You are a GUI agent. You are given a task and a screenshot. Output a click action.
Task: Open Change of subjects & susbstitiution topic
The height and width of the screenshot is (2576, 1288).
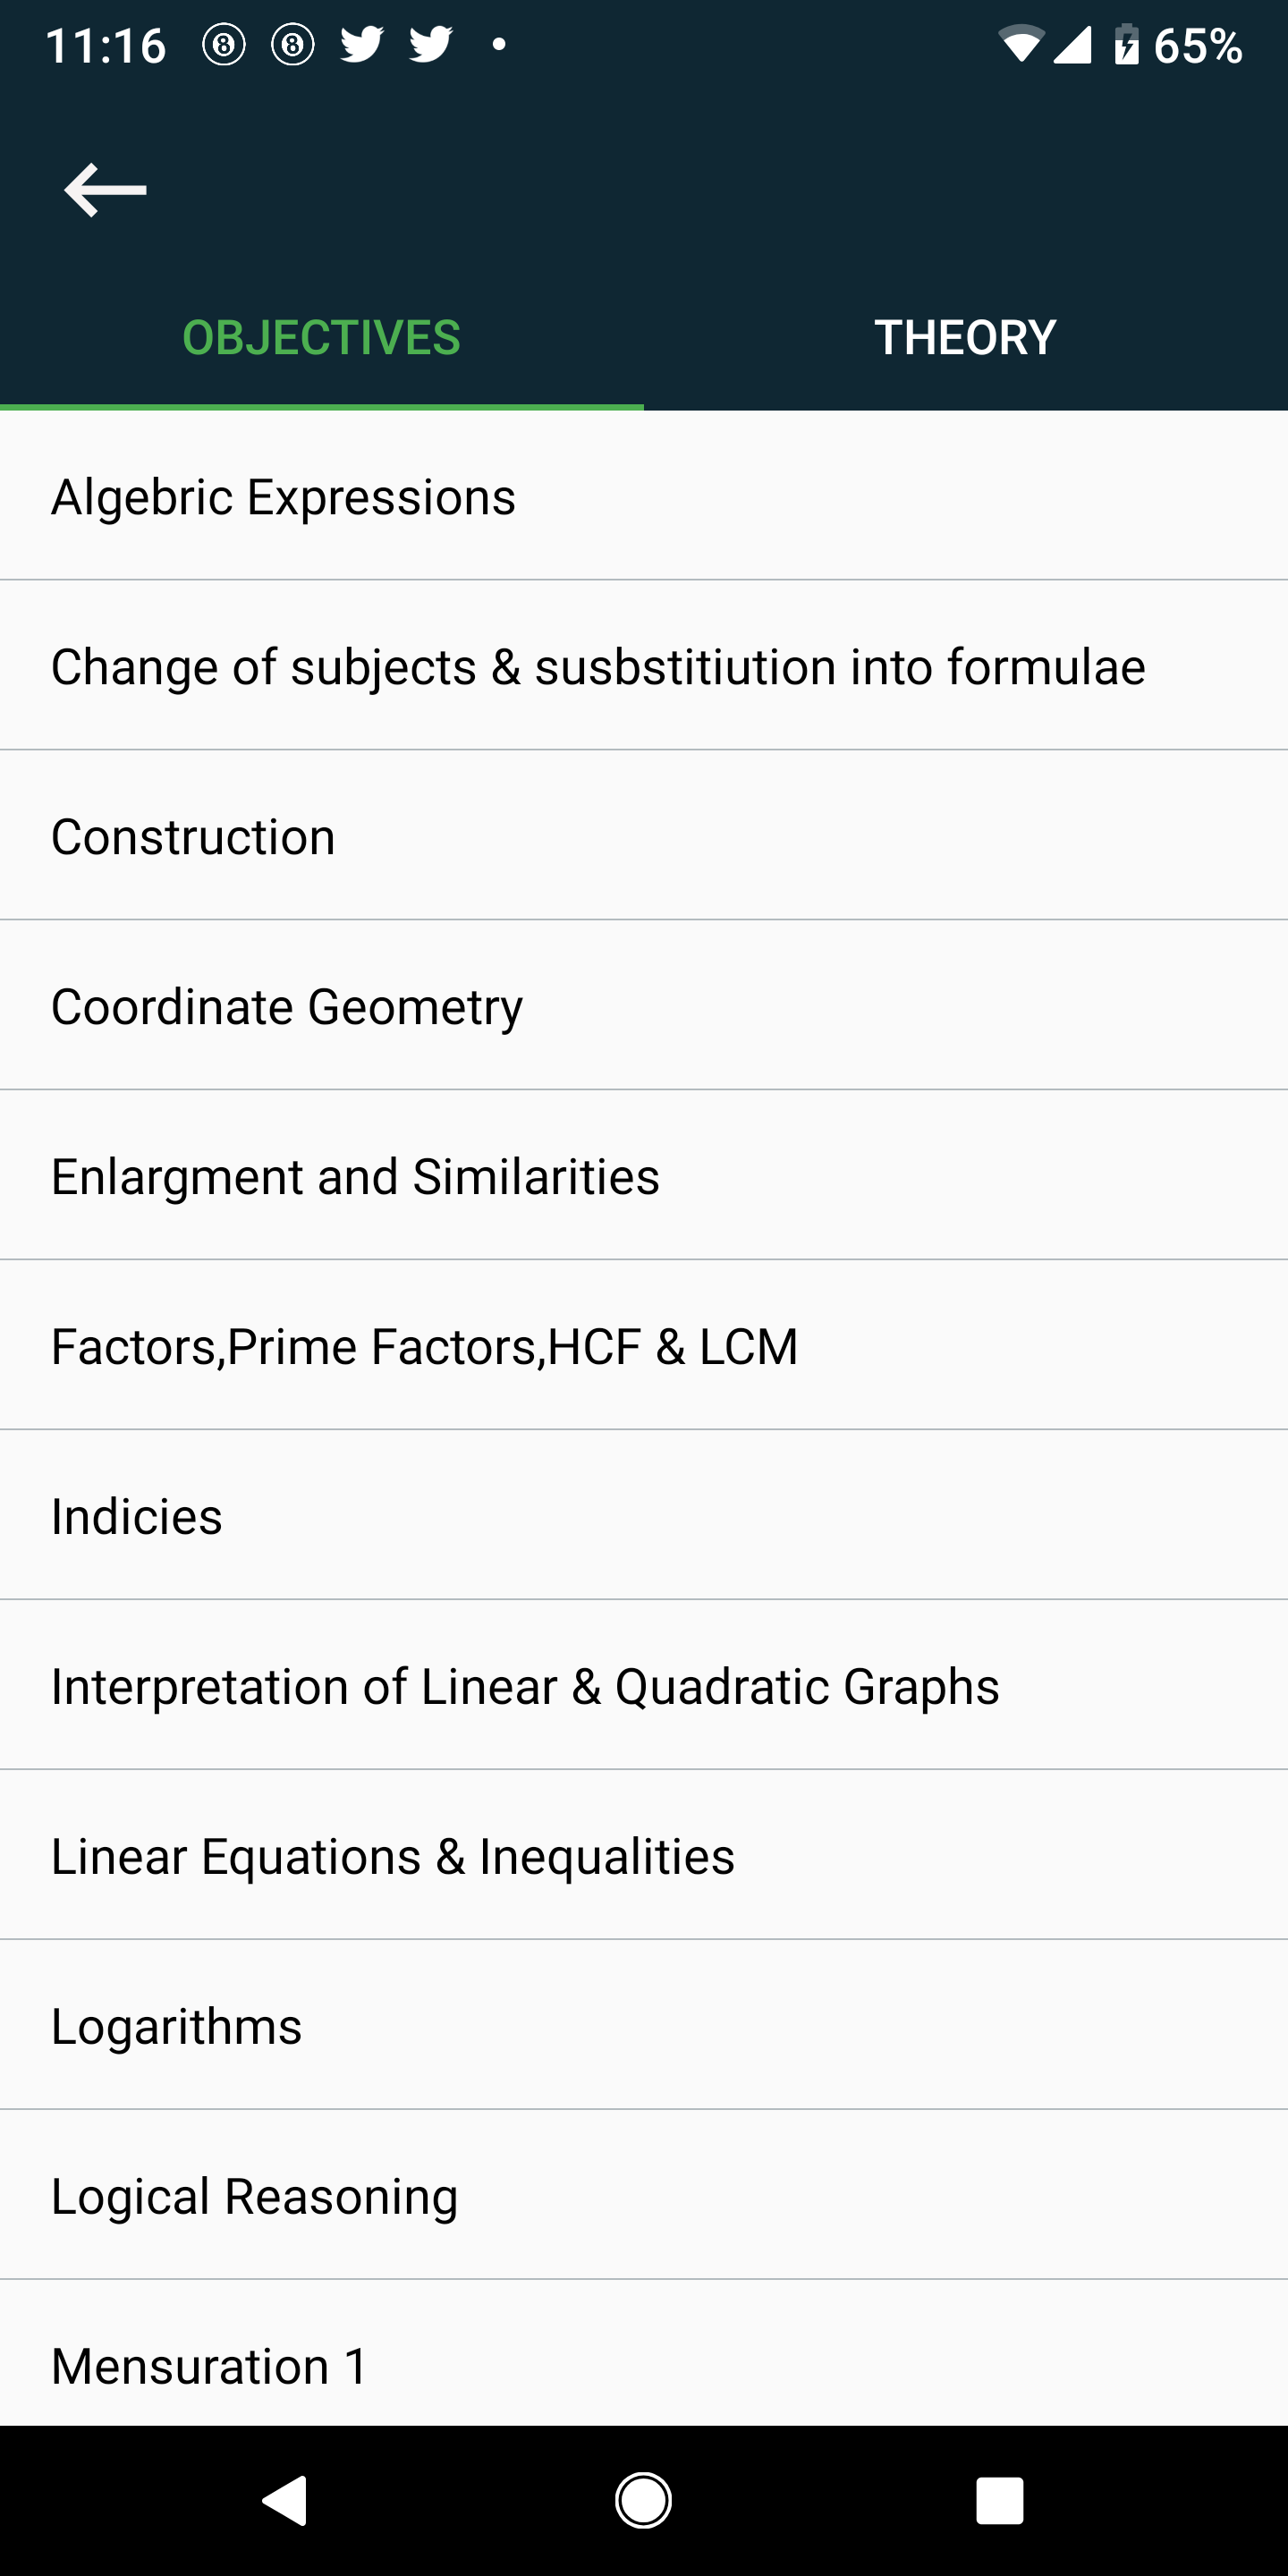[644, 666]
